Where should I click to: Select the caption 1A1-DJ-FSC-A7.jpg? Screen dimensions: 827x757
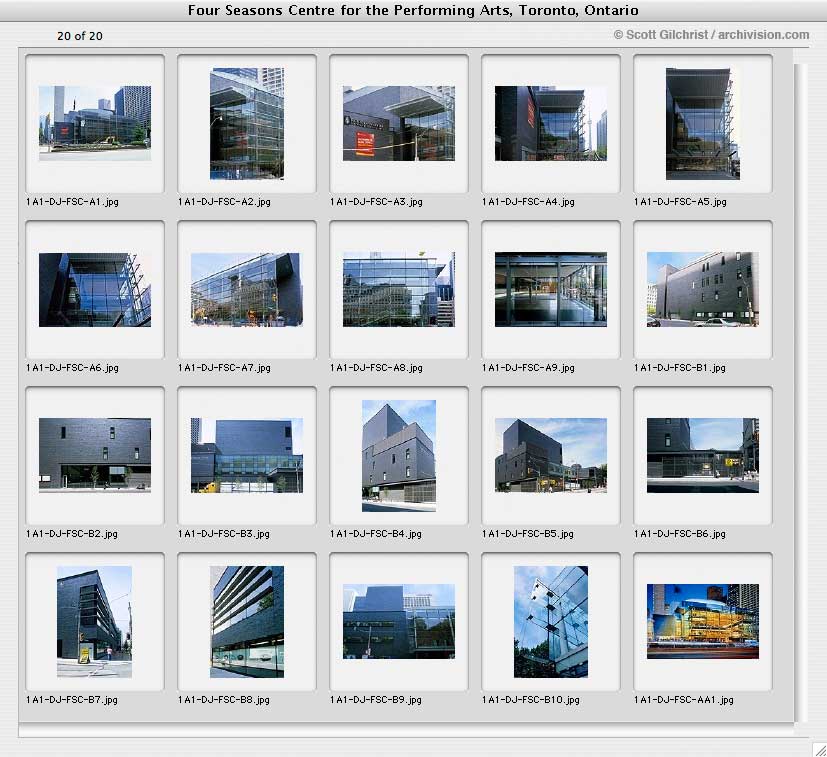(224, 368)
